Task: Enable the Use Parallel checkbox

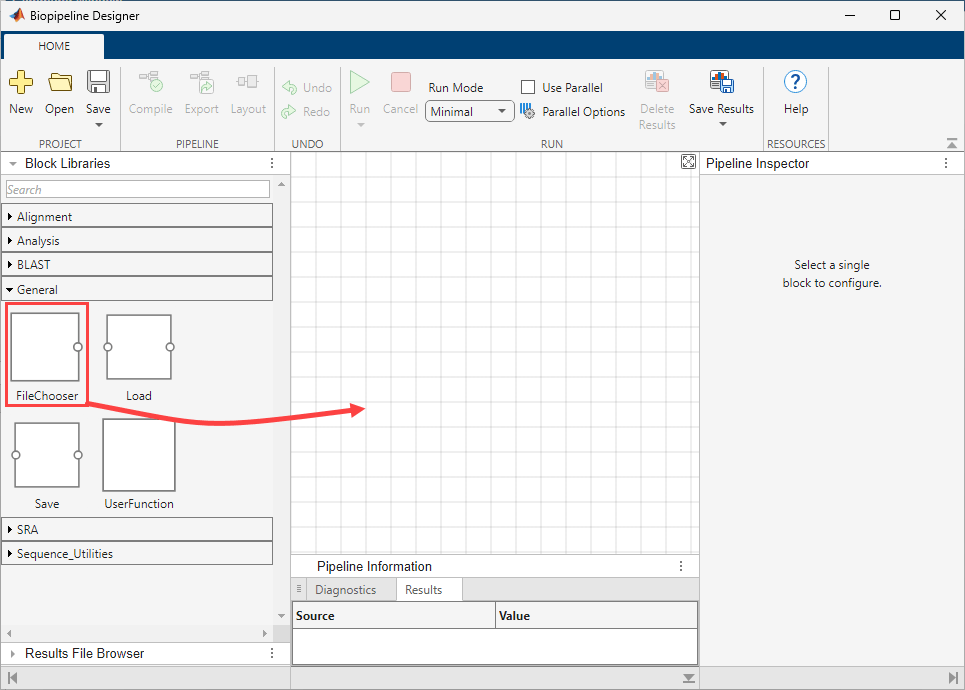Action: pos(529,88)
